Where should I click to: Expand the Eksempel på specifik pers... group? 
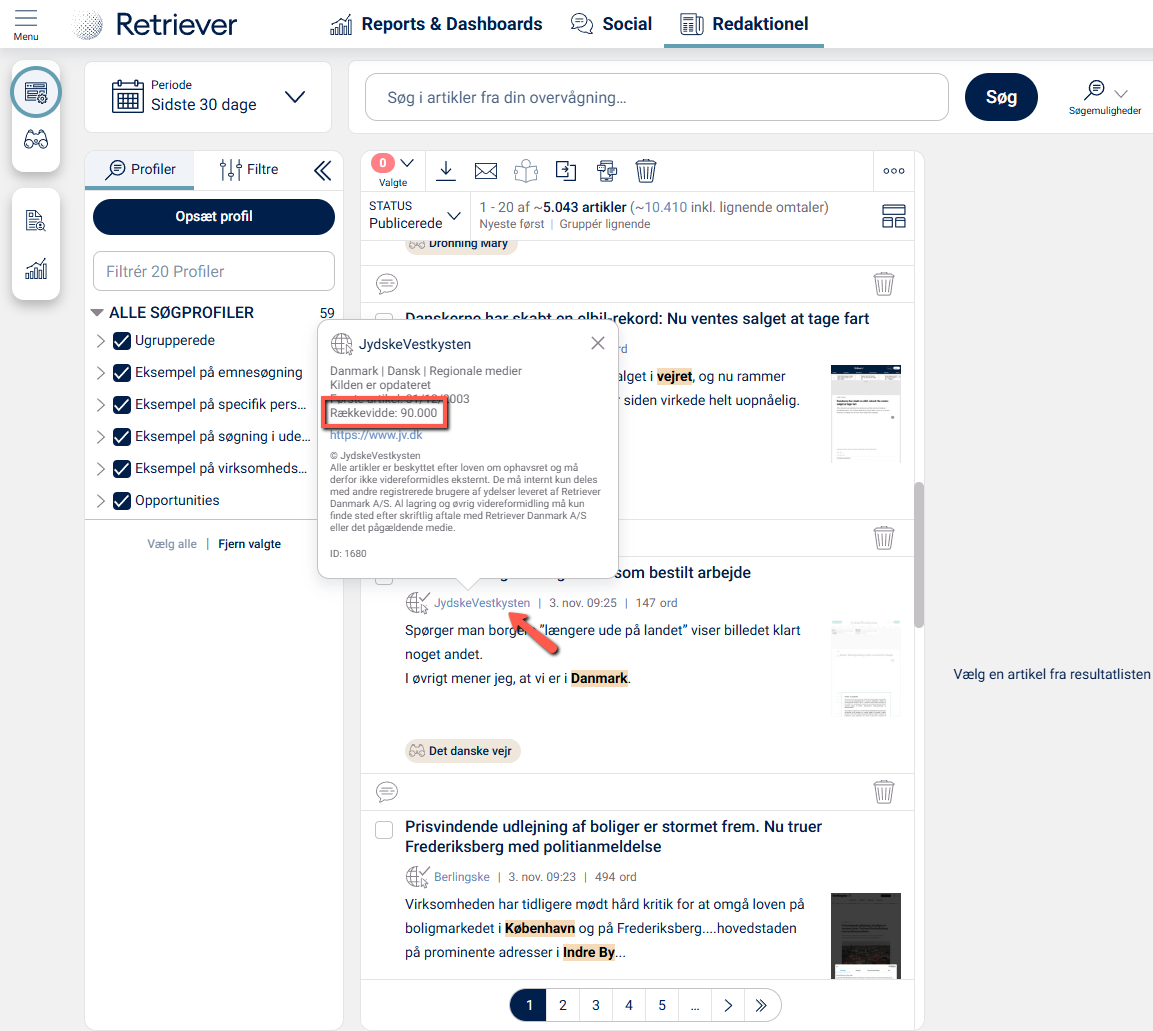point(101,404)
